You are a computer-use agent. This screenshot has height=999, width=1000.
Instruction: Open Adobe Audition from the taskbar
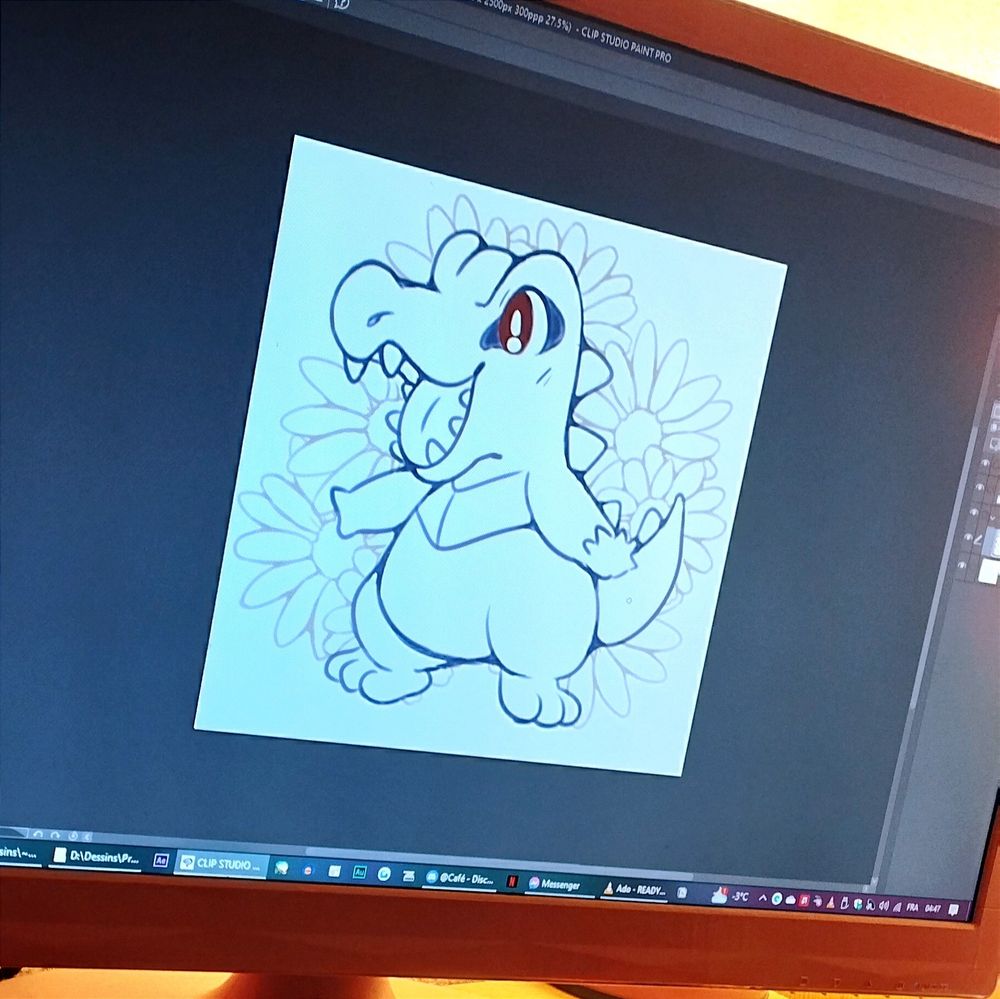(x=360, y=871)
